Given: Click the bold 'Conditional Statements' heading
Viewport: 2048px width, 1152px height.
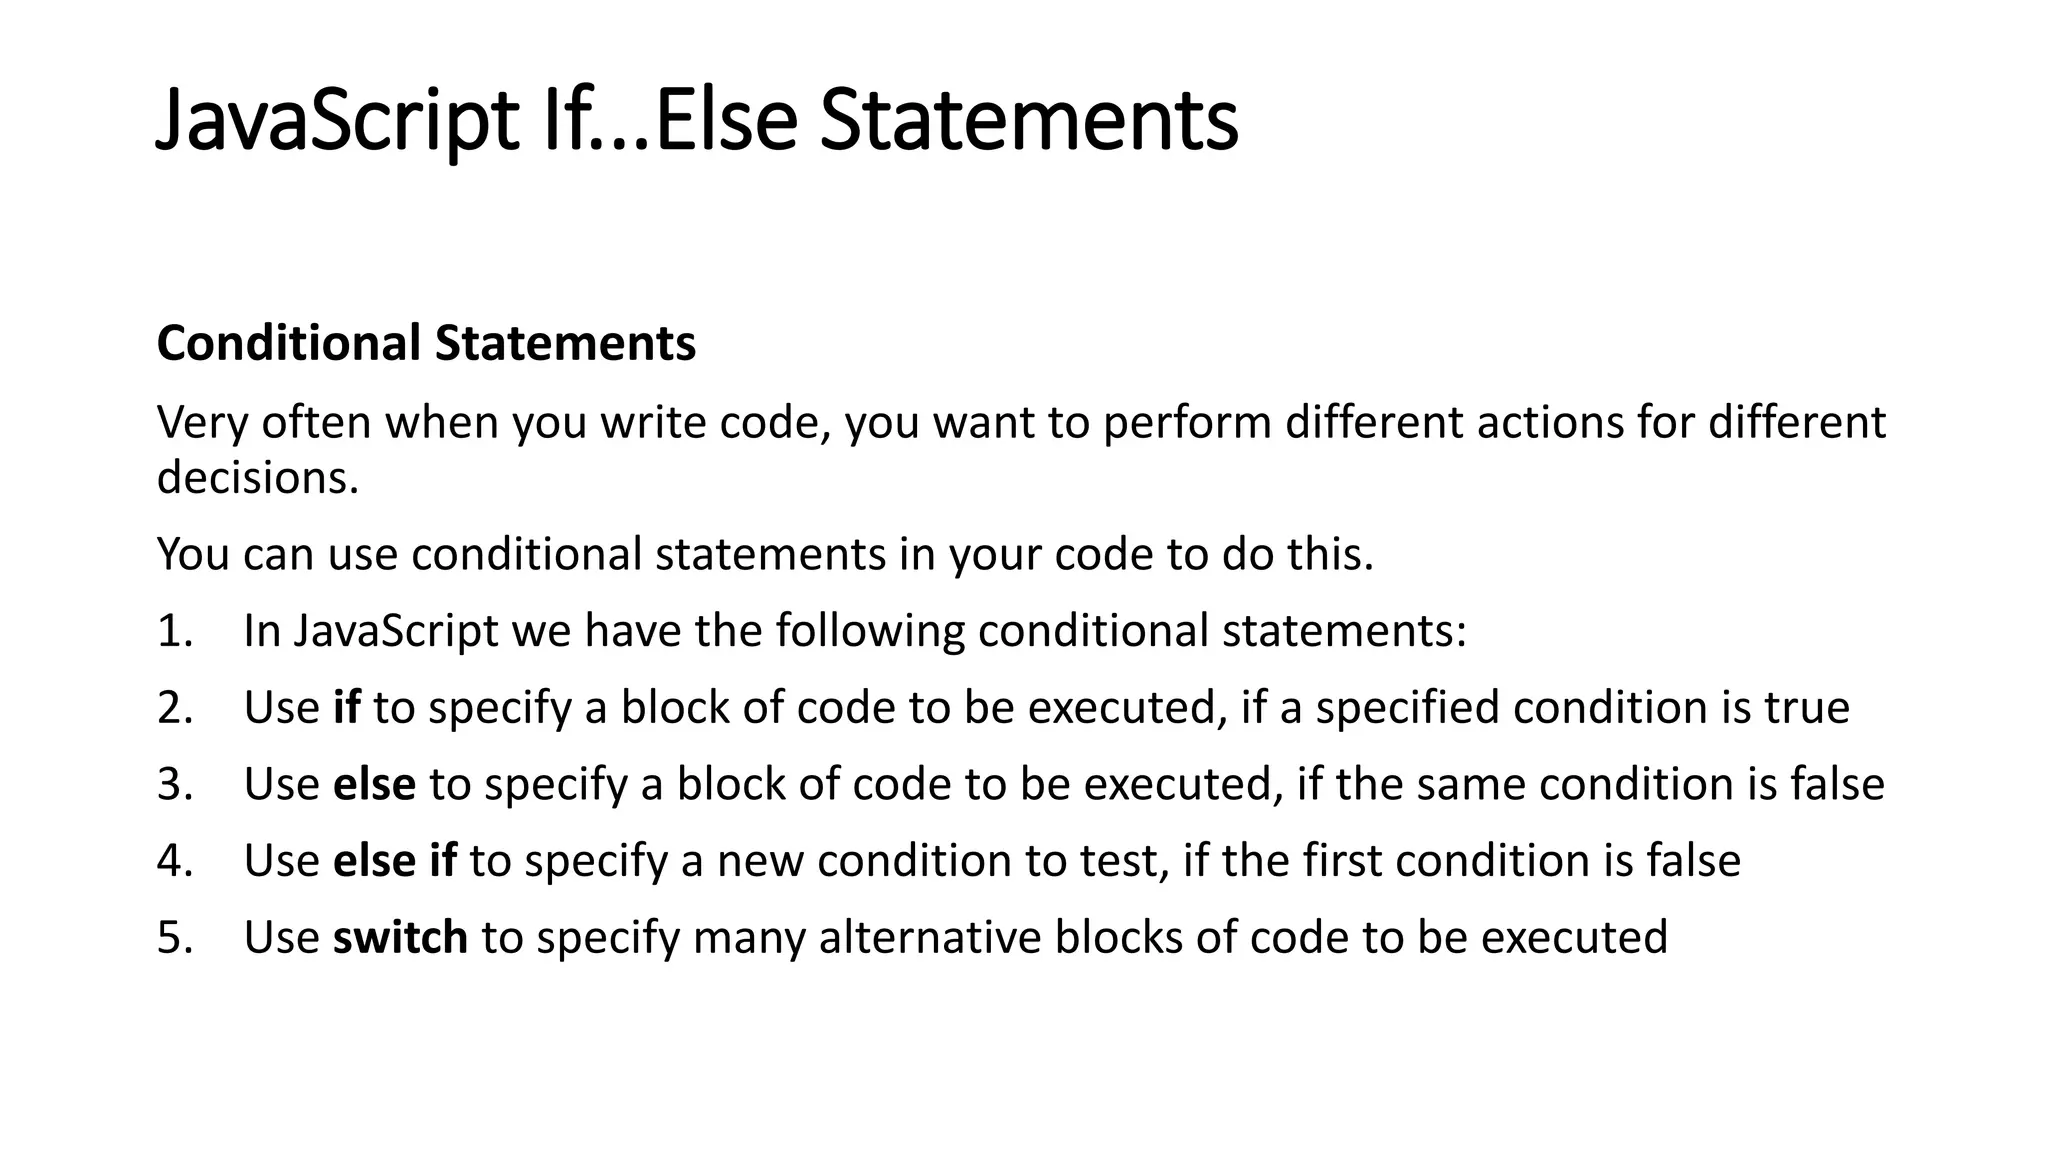Looking at the screenshot, I should click(x=426, y=343).
